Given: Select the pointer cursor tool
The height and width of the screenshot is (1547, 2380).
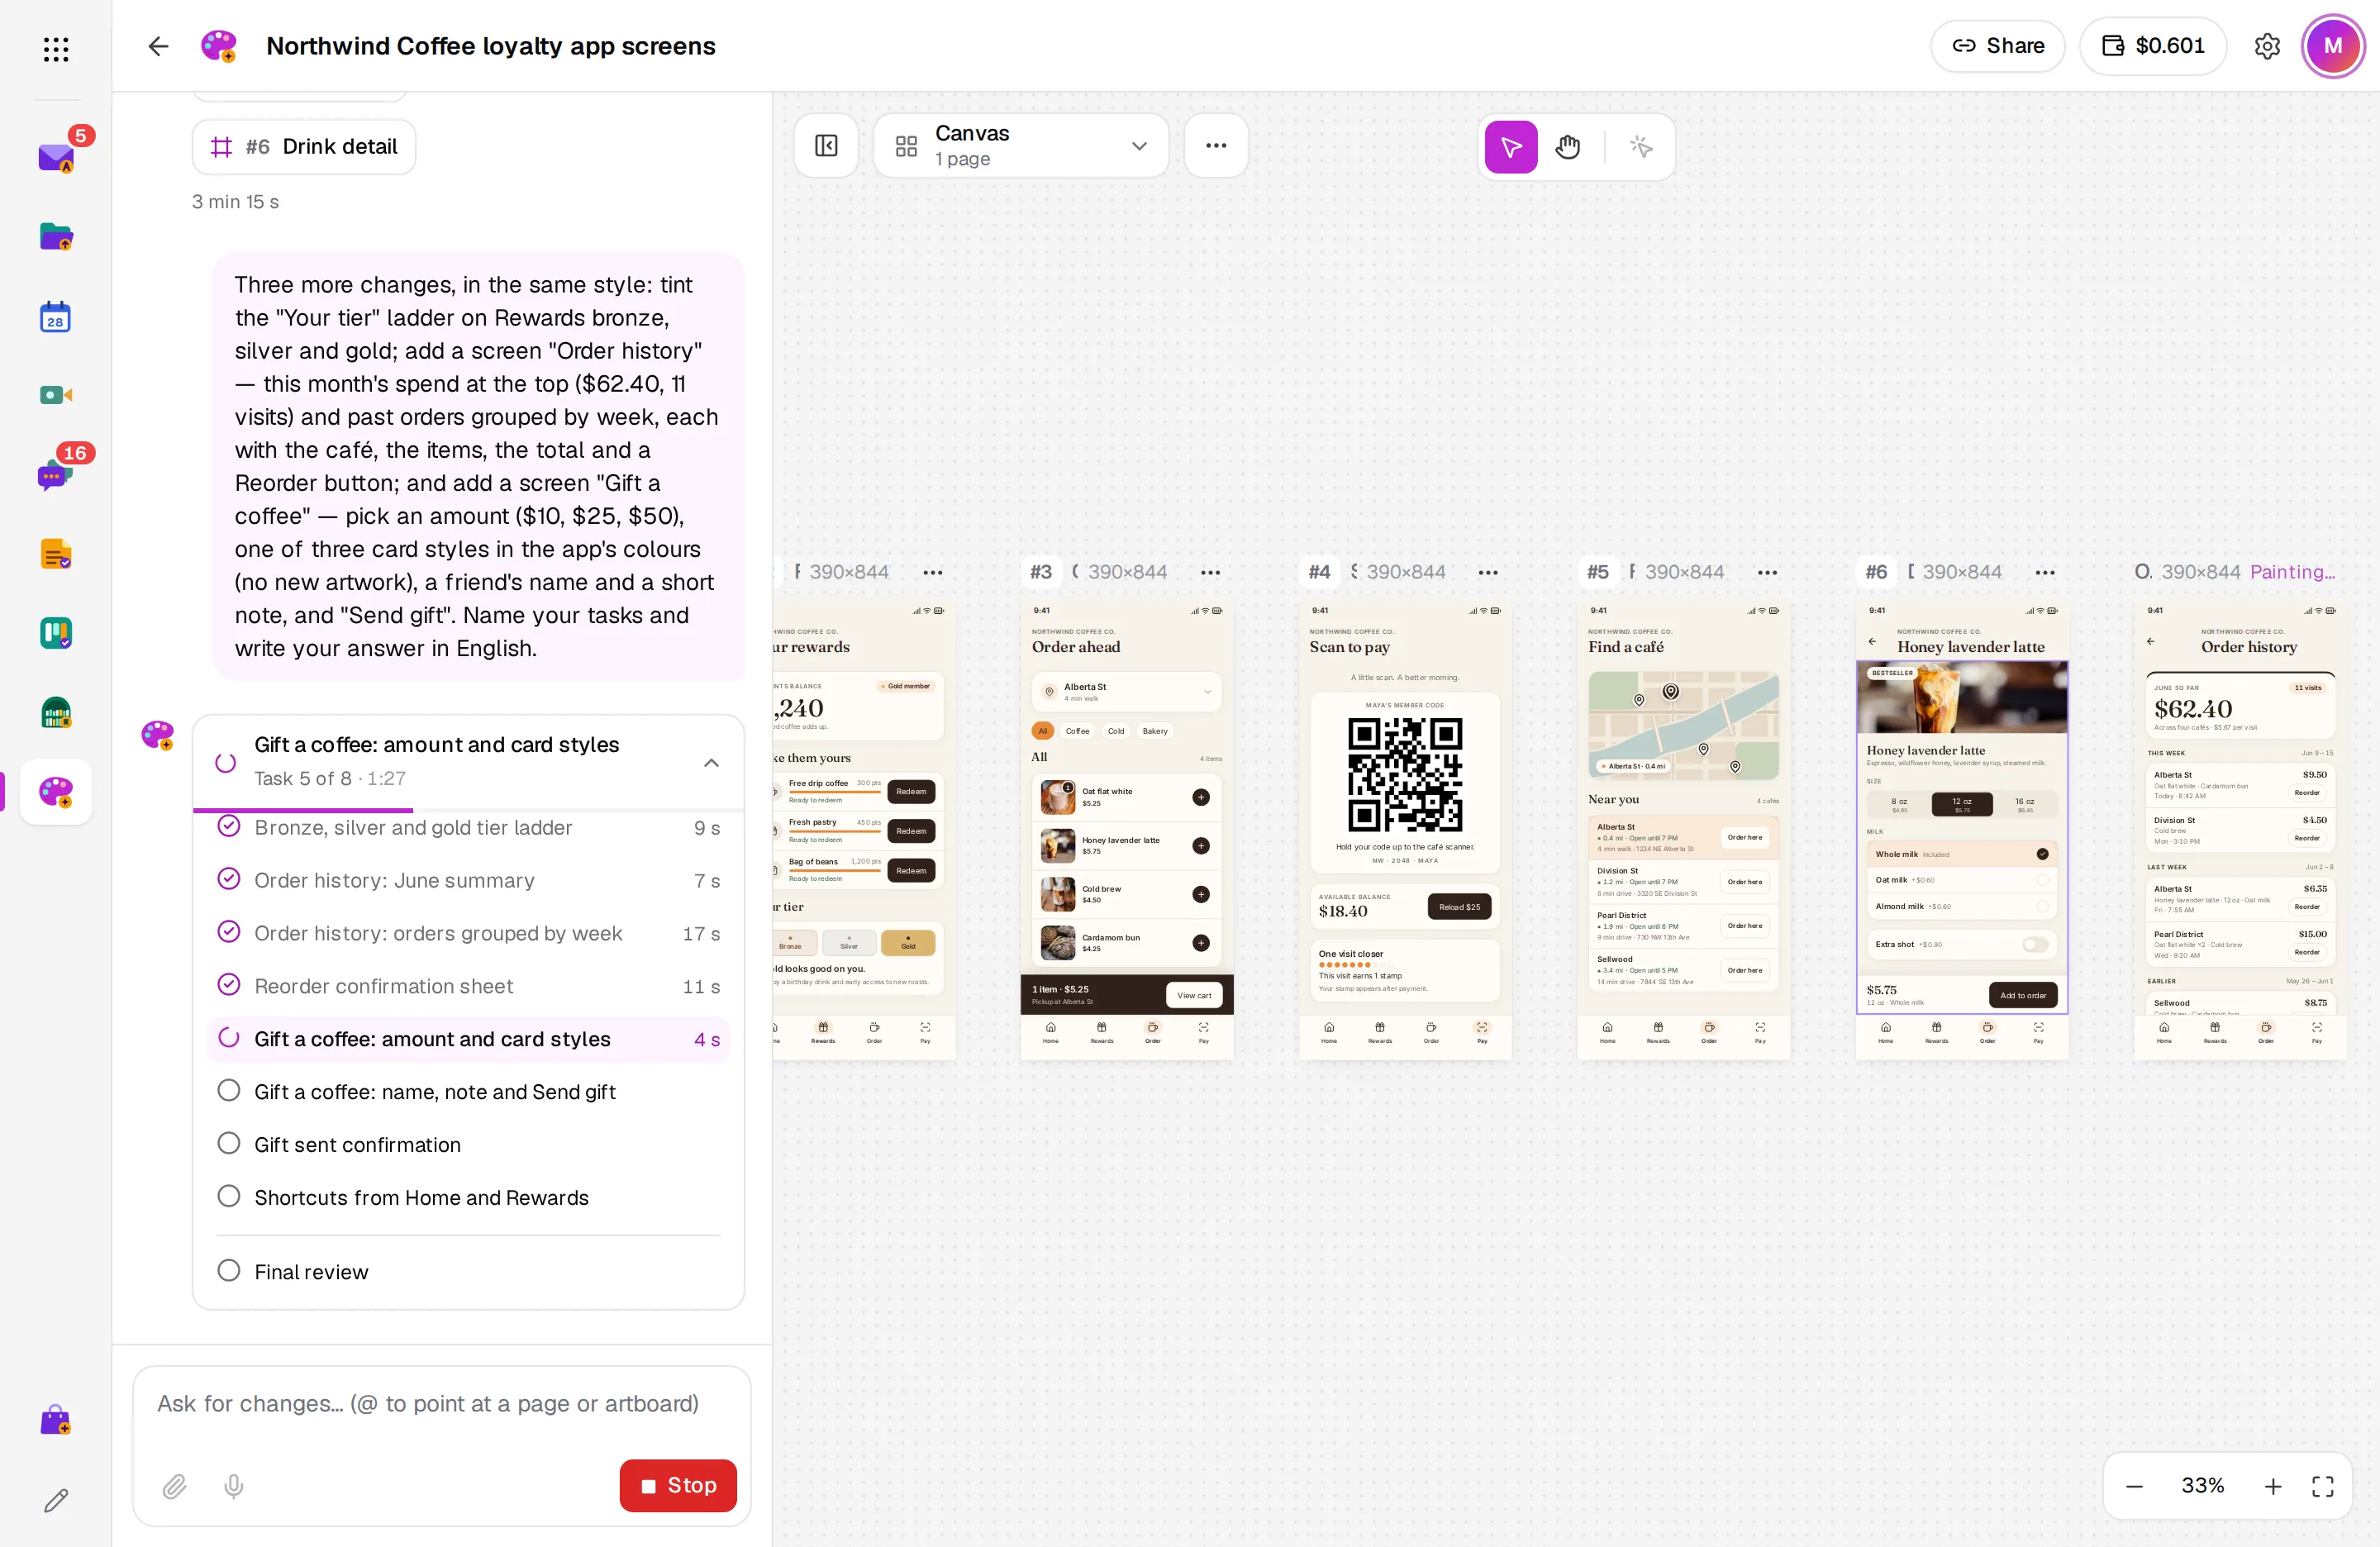Looking at the screenshot, I should [1511, 147].
